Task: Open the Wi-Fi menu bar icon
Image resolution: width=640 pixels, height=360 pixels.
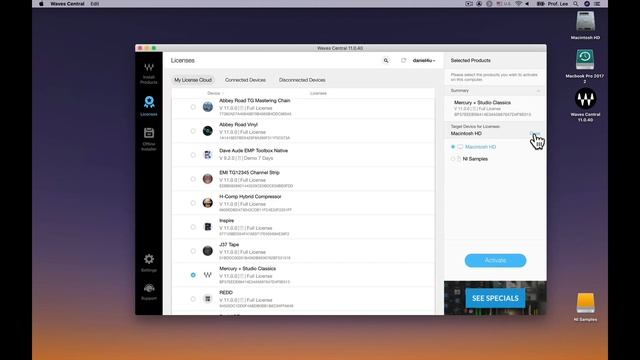Action: tap(518, 4)
